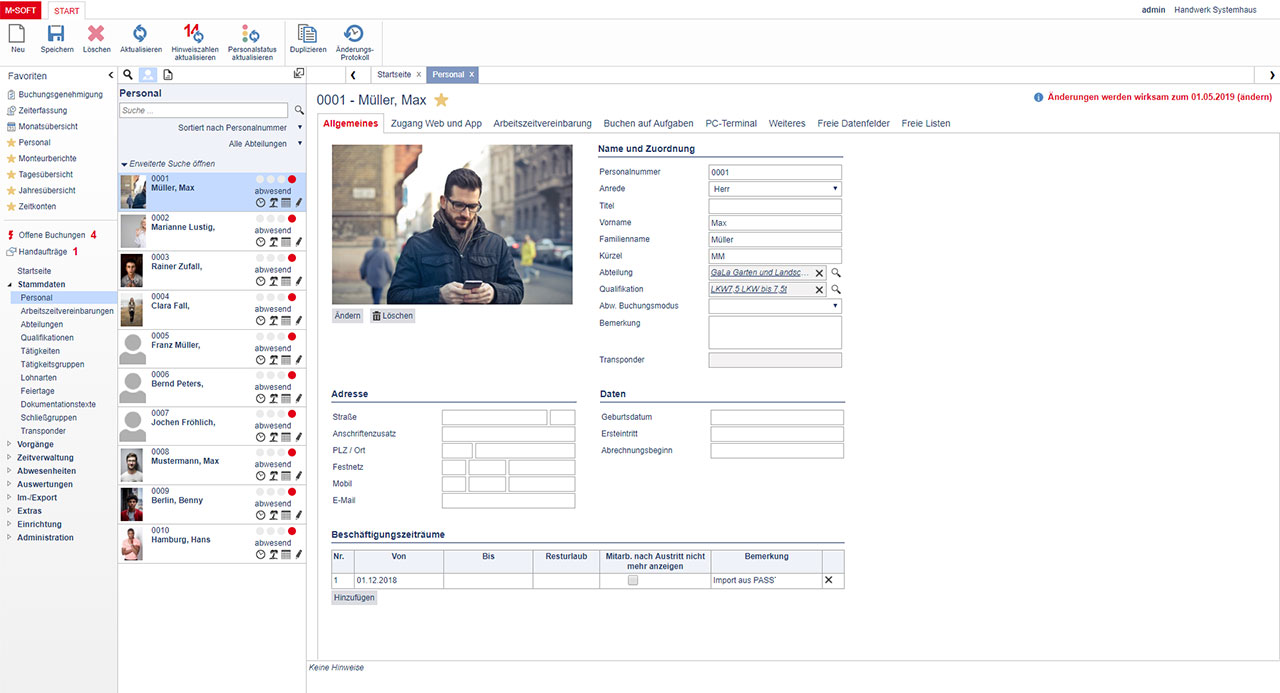Click the magnifier icon above the Personal list
The image size is (1280, 693).
[x=127, y=75]
